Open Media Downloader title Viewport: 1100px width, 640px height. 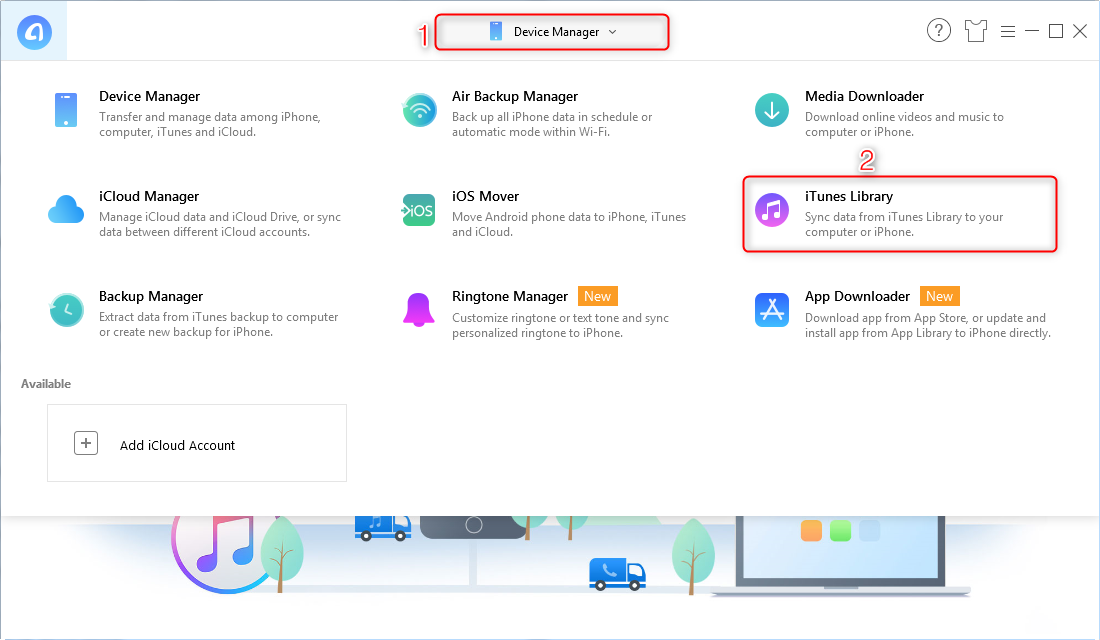[x=864, y=96]
